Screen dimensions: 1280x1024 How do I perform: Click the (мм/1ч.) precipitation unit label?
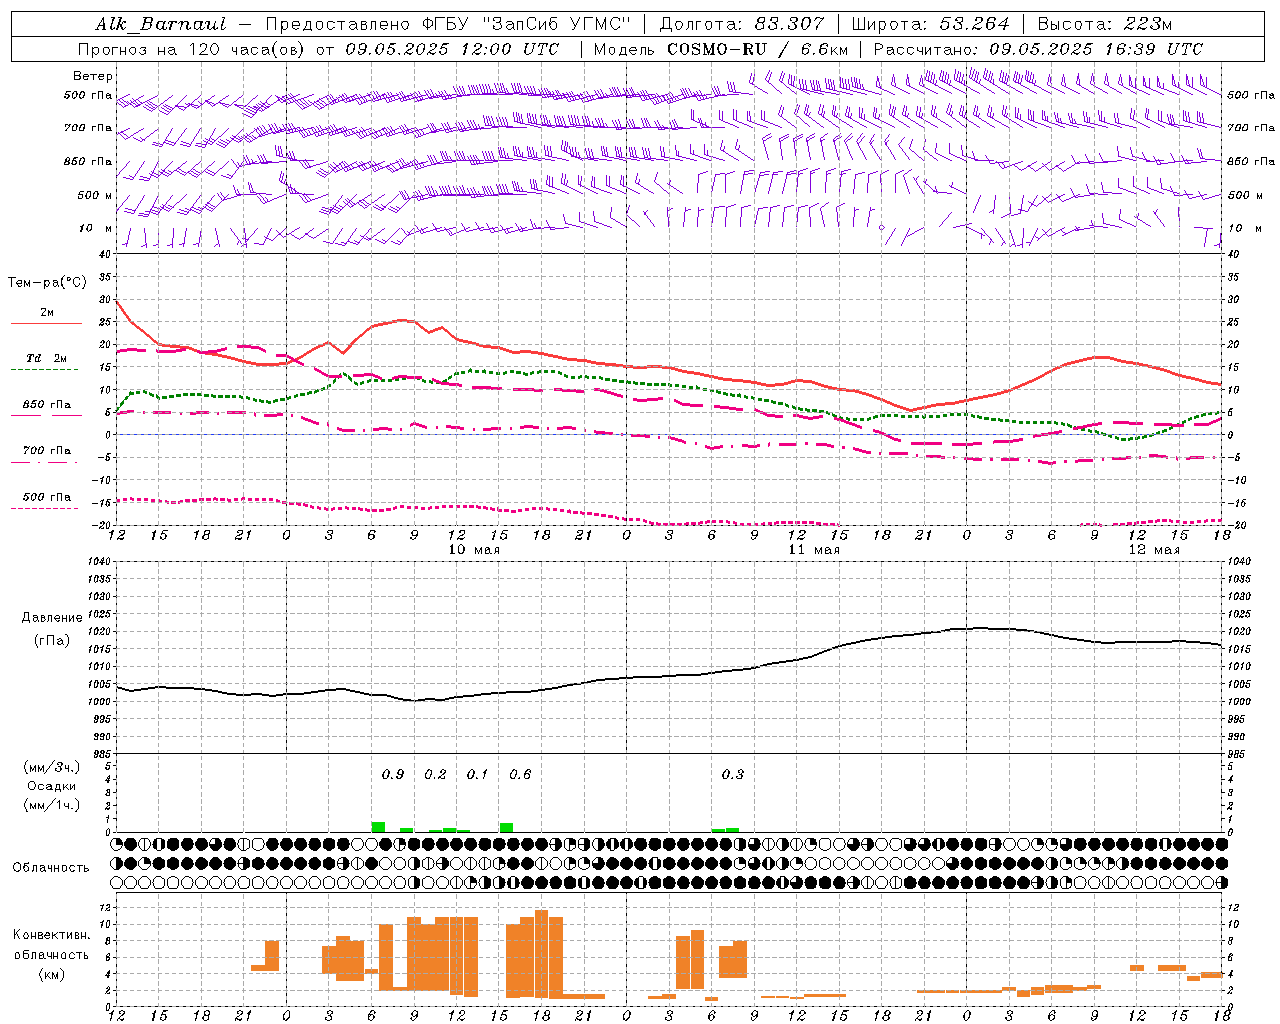(x=52, y=805)
